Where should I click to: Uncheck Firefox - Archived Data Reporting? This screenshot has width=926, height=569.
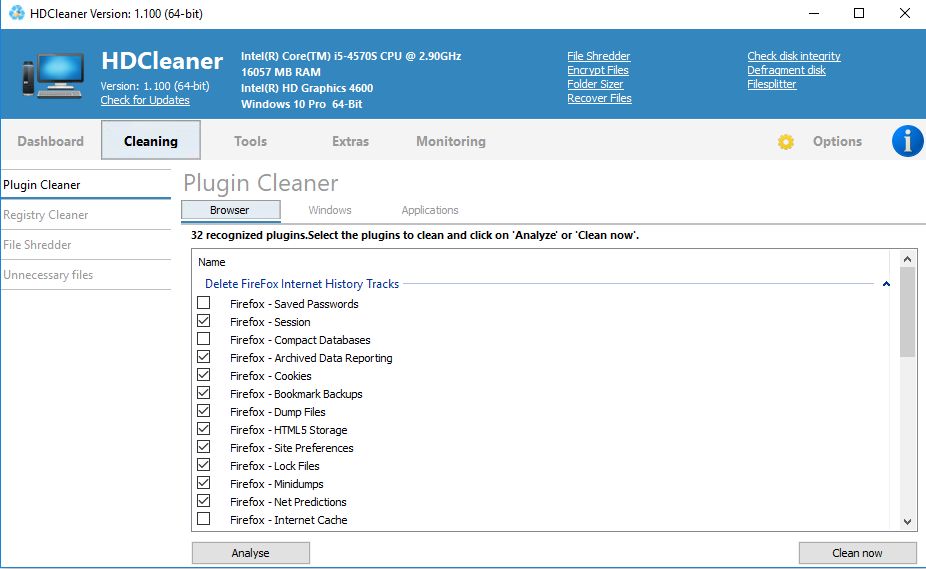pyautogui.click(x=204, y=357)
